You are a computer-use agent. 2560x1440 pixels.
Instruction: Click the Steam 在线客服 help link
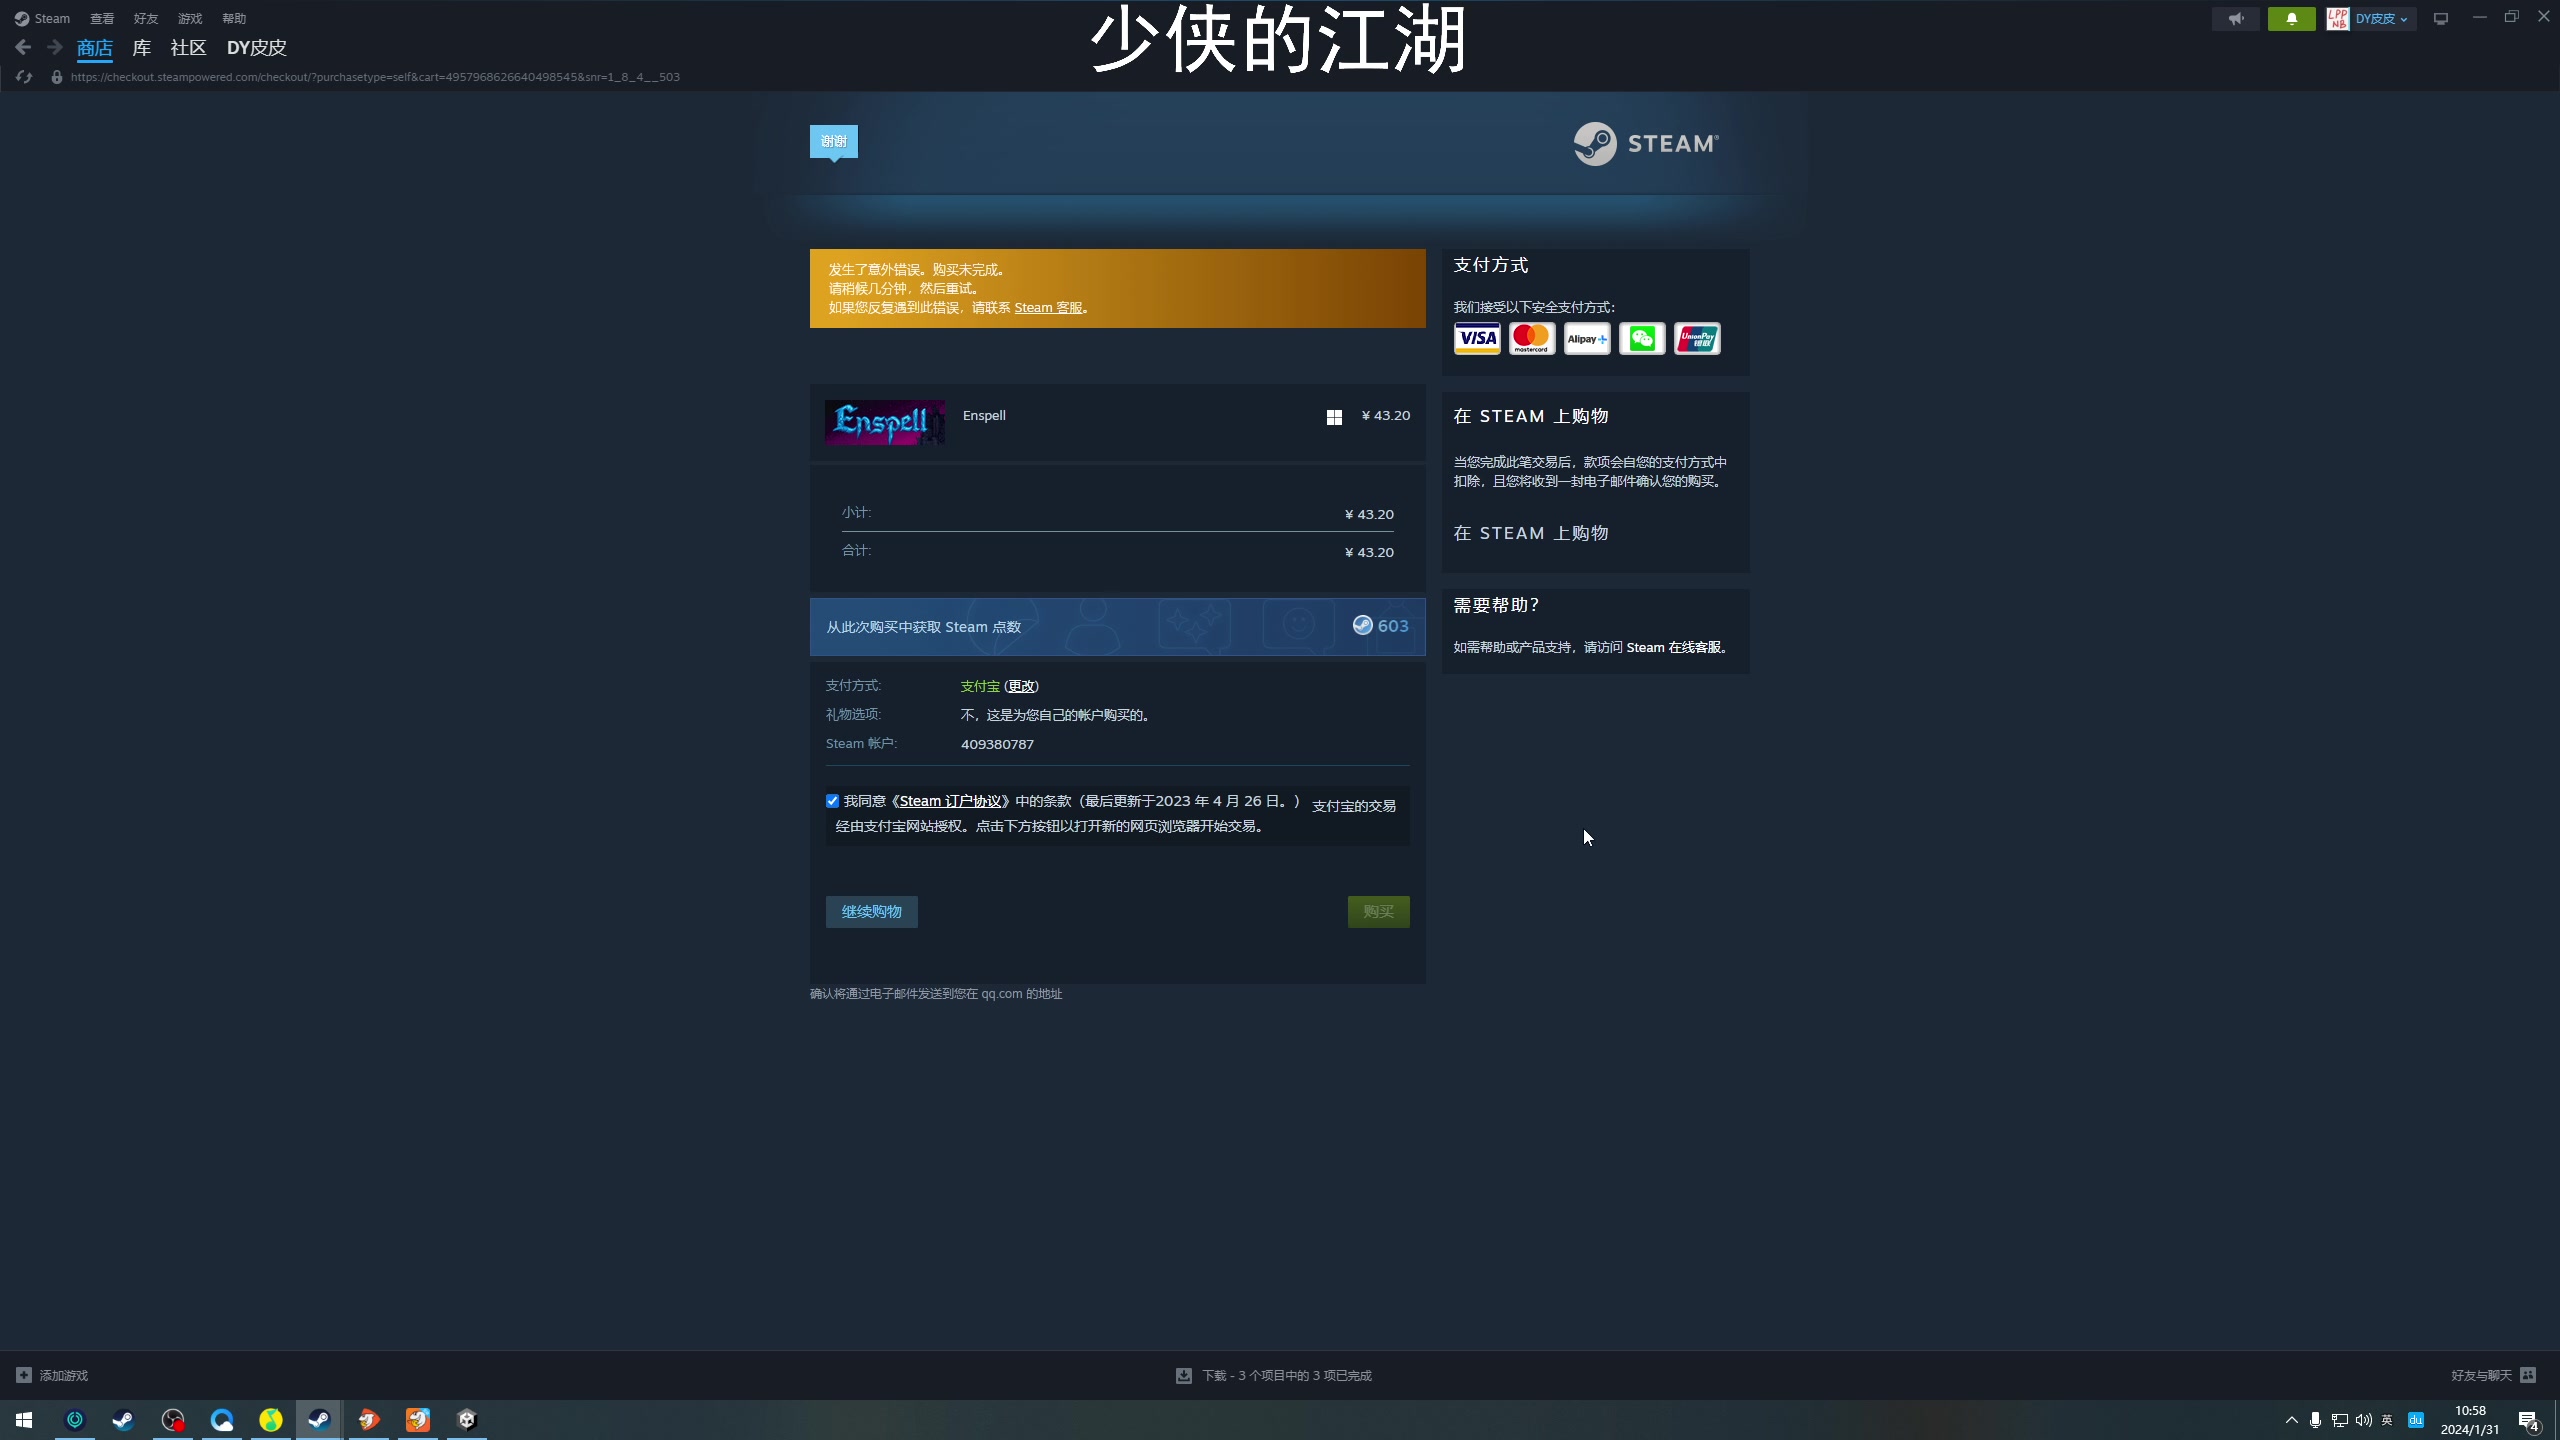coord(1674,647)
